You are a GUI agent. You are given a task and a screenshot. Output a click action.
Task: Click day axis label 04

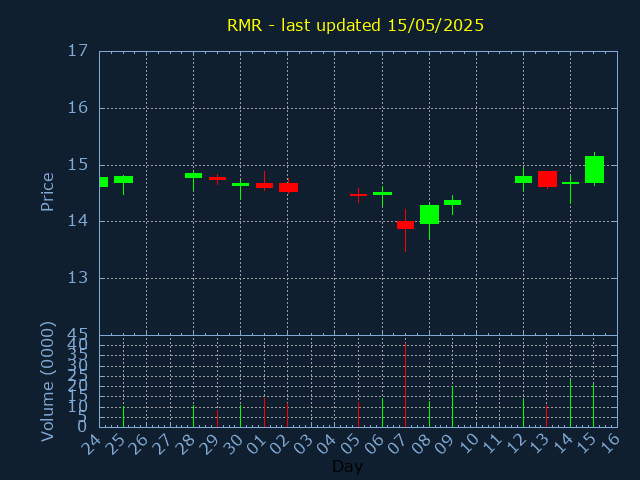(x=327, y=444)
